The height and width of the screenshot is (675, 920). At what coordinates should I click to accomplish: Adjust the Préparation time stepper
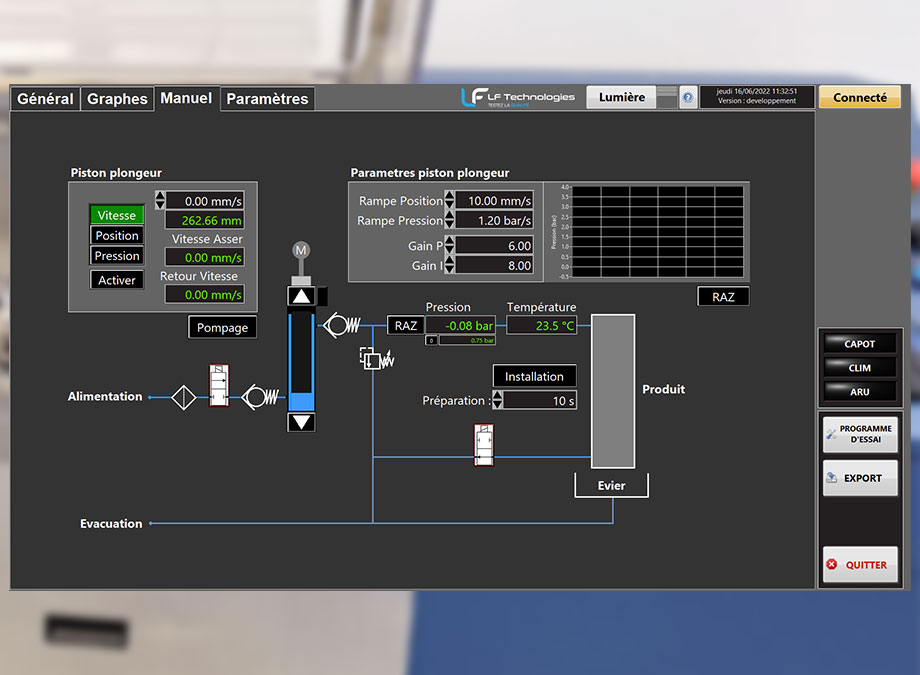click(497, 400)
